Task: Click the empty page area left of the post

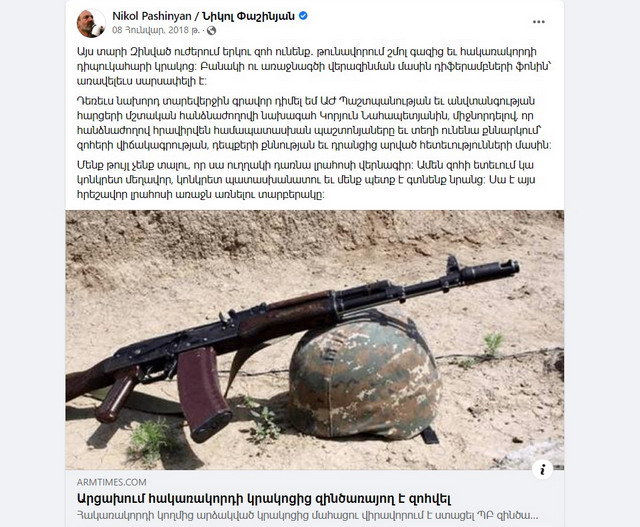Action: (x=33, y=263)
